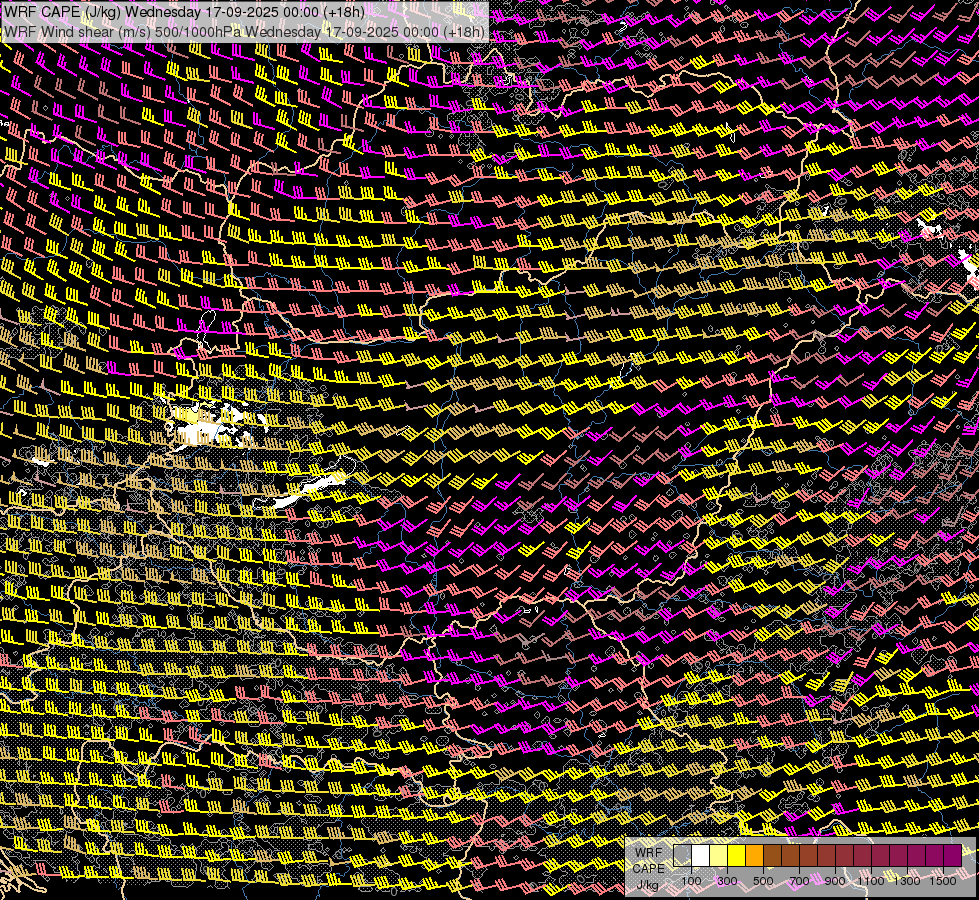This screenshot has height=900, width=979.
Task: Click the CAPE label in the legend
Action: click(649, 868)
